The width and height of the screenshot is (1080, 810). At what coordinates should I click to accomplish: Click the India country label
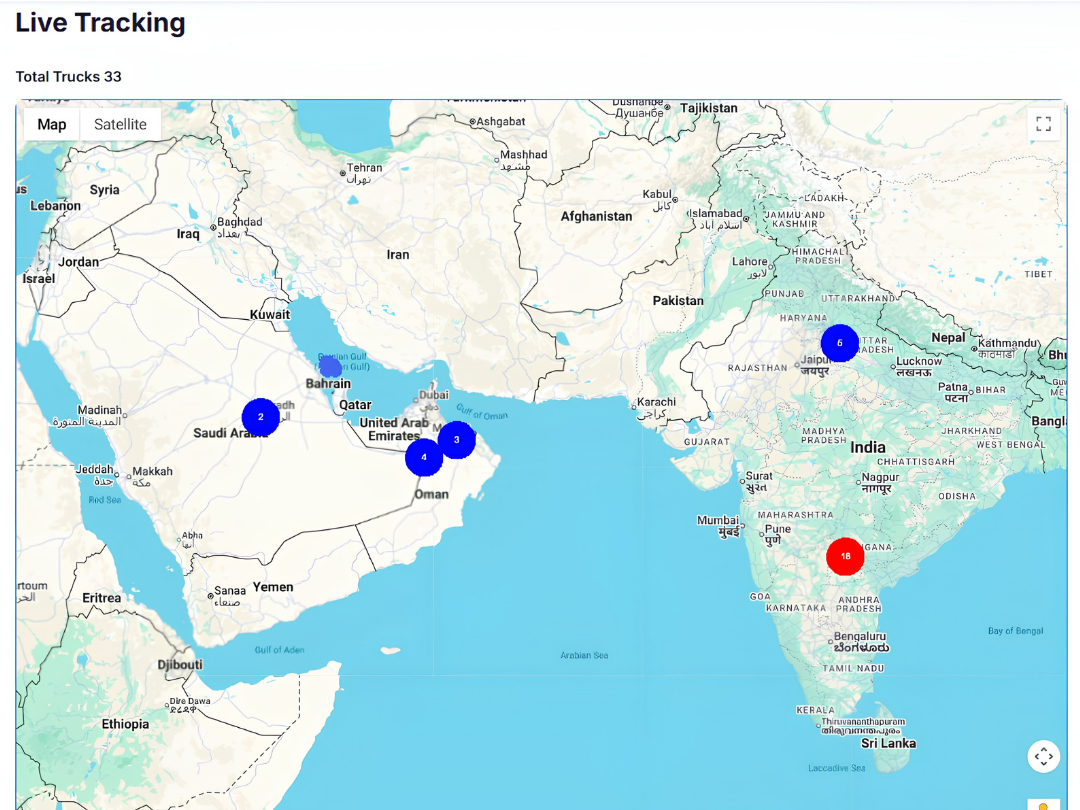[867, 448]
